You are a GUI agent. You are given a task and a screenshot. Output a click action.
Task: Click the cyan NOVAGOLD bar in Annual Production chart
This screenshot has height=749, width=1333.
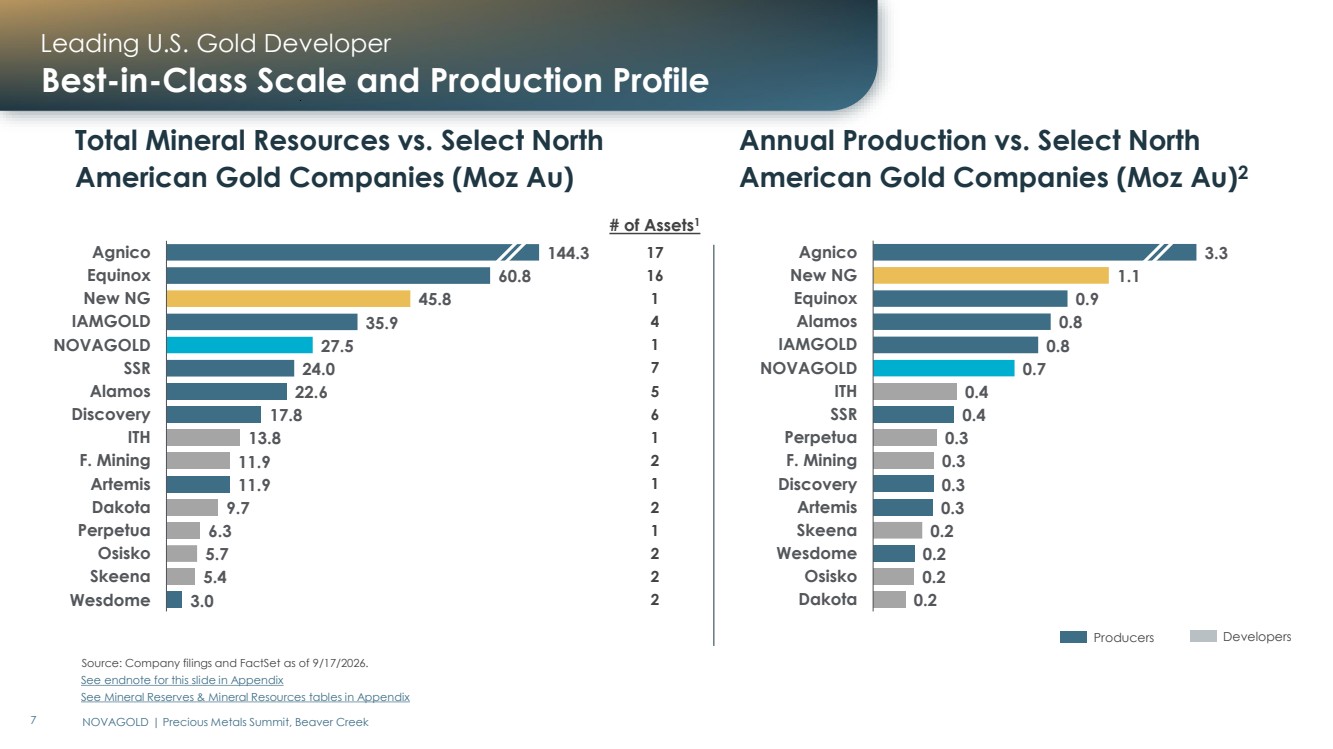point(944,368)
